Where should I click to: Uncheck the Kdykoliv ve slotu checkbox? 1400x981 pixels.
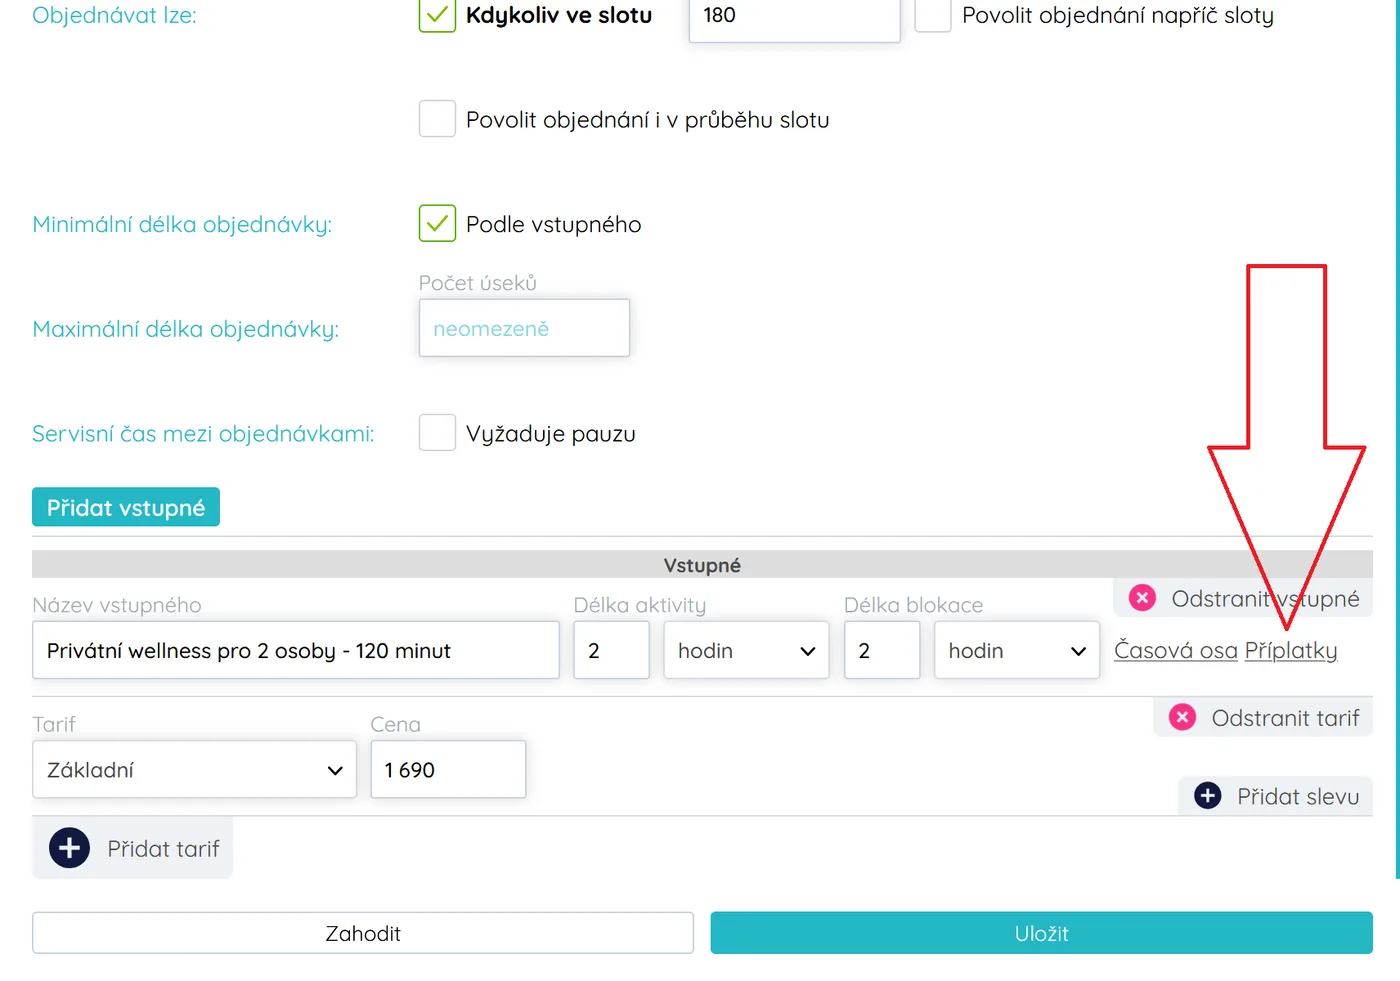(437, 15)
